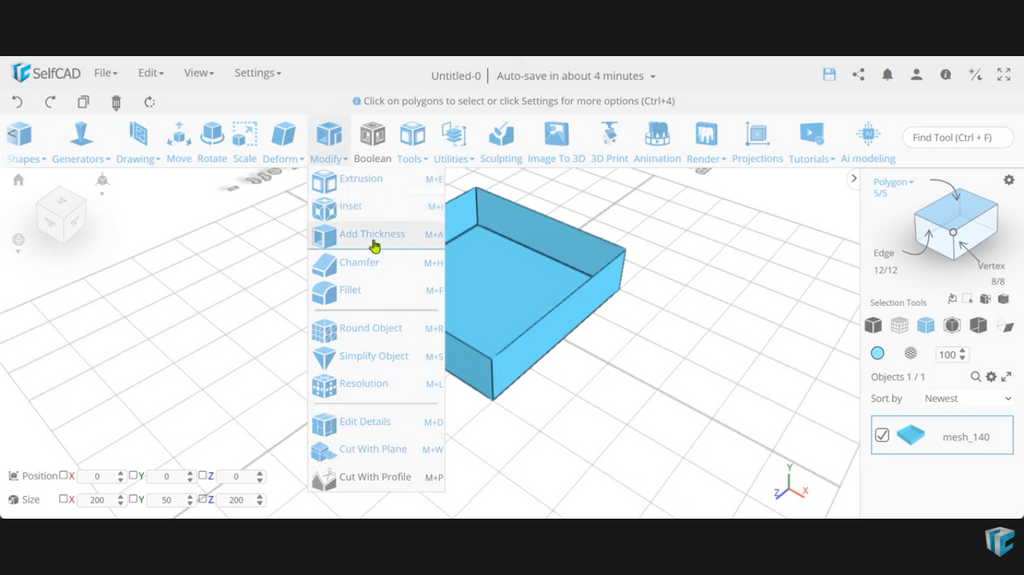Click the Reset rotate icon
Image resolution: width=1024 pixels, height=575 pixels.
coord(150,102)
